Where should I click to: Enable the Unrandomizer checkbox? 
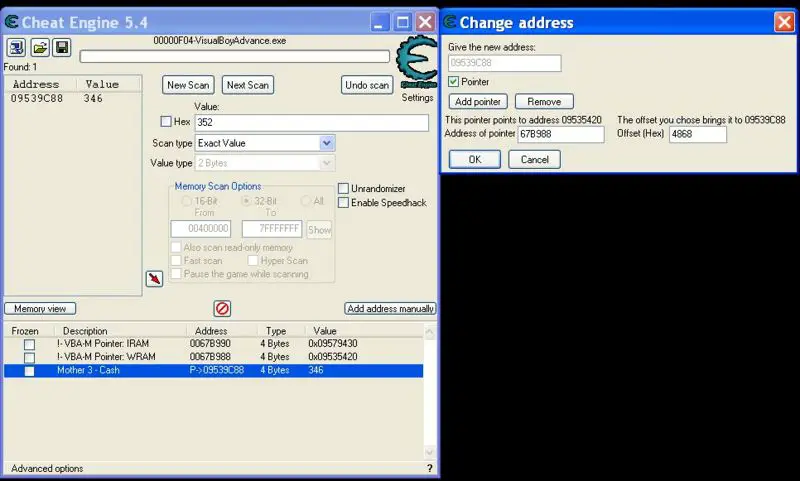(343, 189)
